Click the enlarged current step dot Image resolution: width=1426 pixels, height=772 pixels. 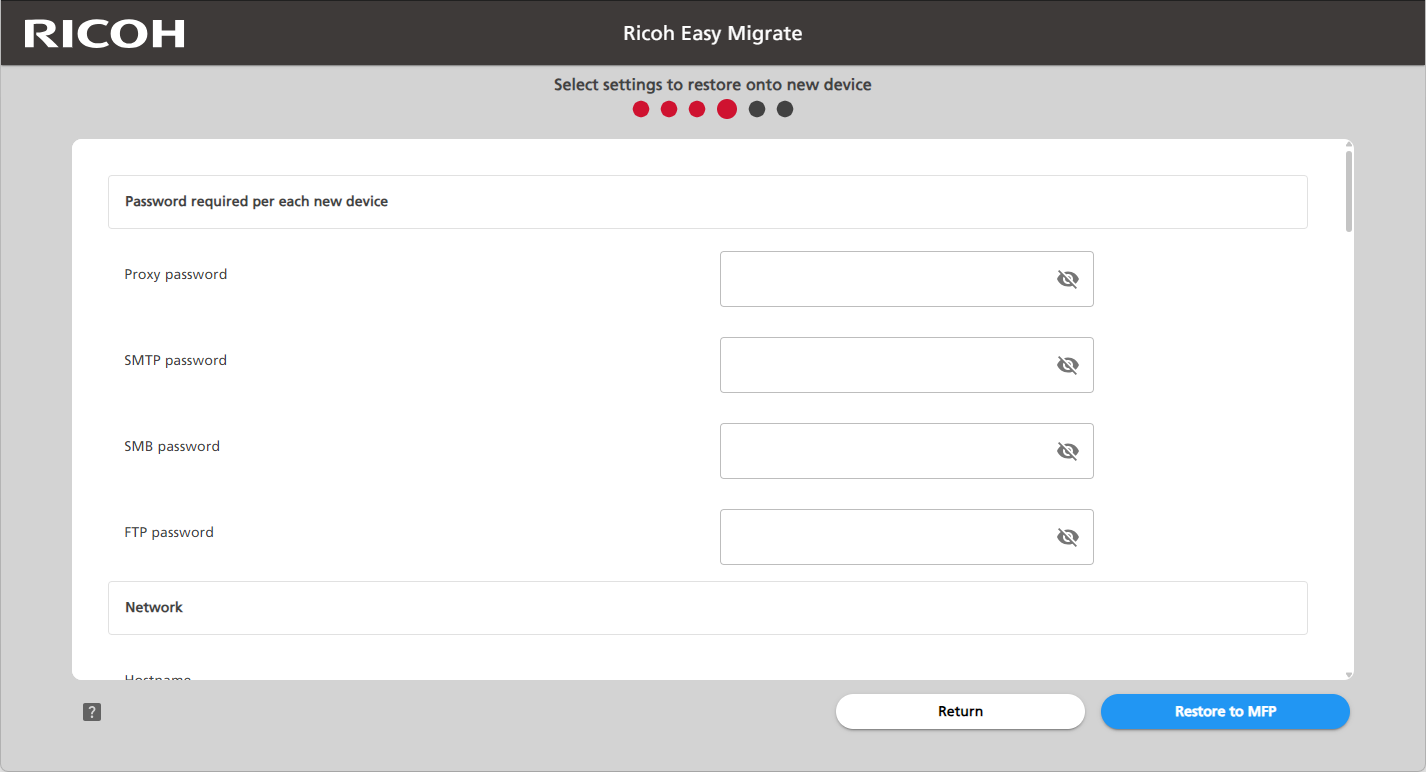pos(727,109)
